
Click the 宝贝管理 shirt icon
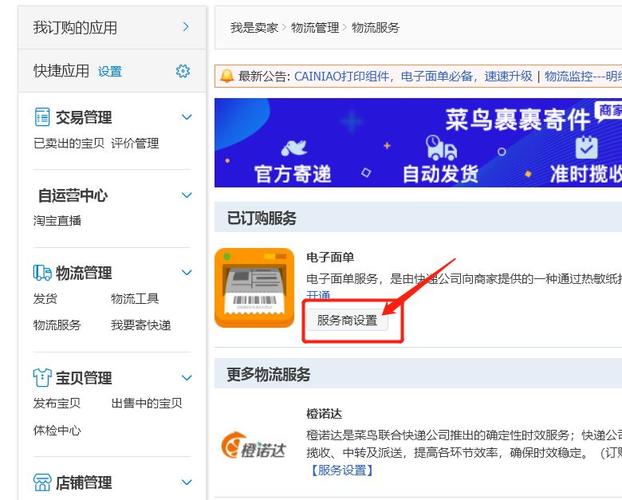pyautogui.click(x=42, y=377)
